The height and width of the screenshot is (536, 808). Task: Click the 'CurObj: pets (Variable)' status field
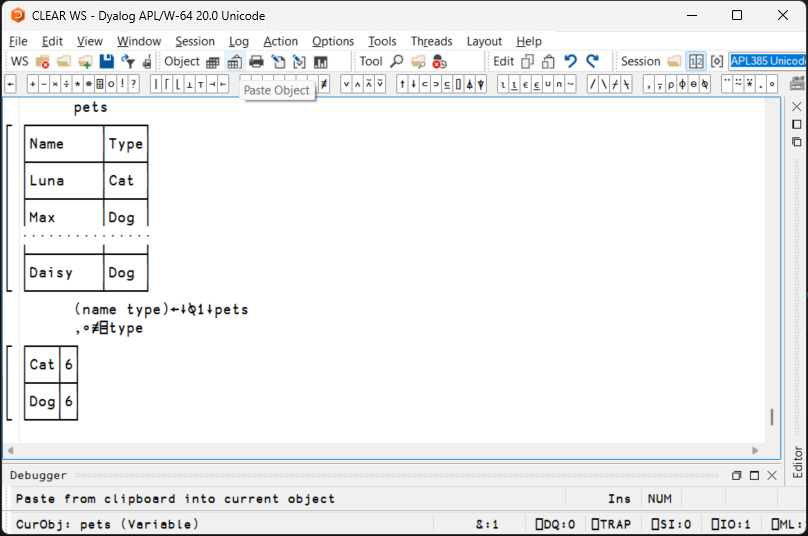(x=107, y=524)
